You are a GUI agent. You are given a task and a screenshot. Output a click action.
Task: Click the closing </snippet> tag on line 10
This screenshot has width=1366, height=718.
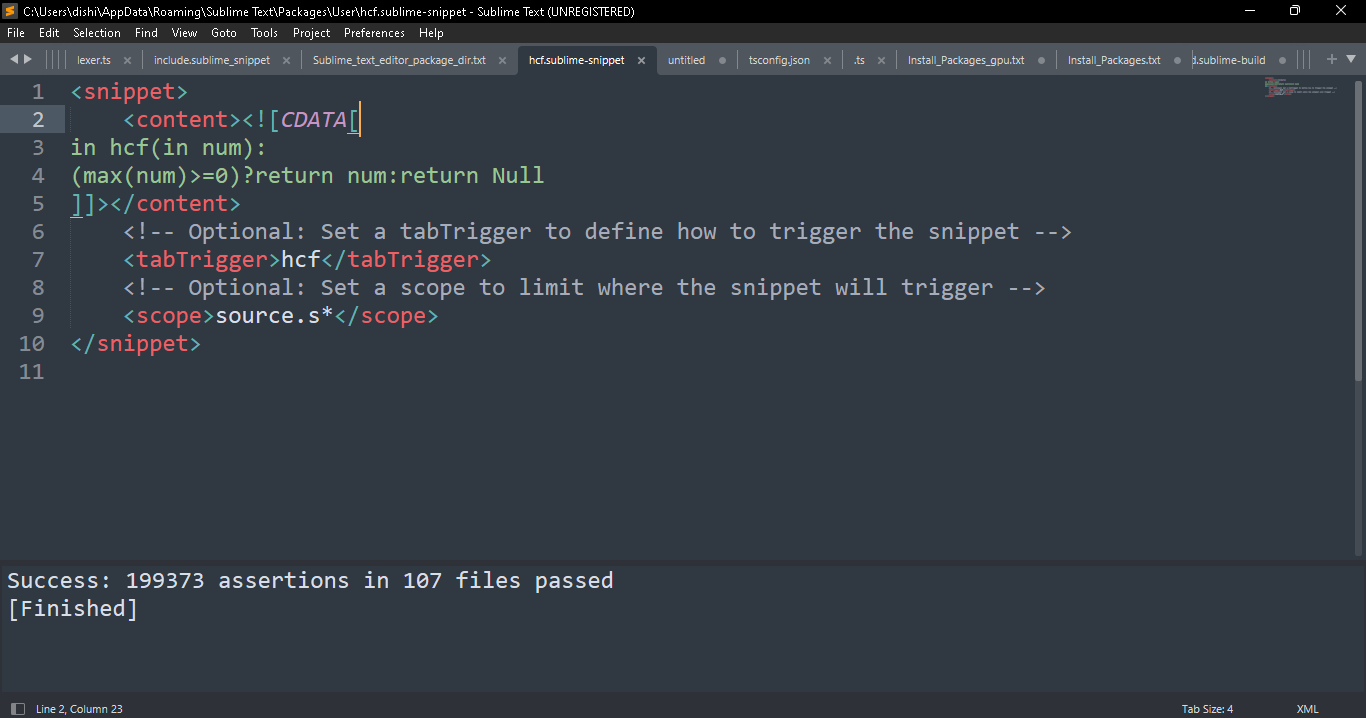136,344
